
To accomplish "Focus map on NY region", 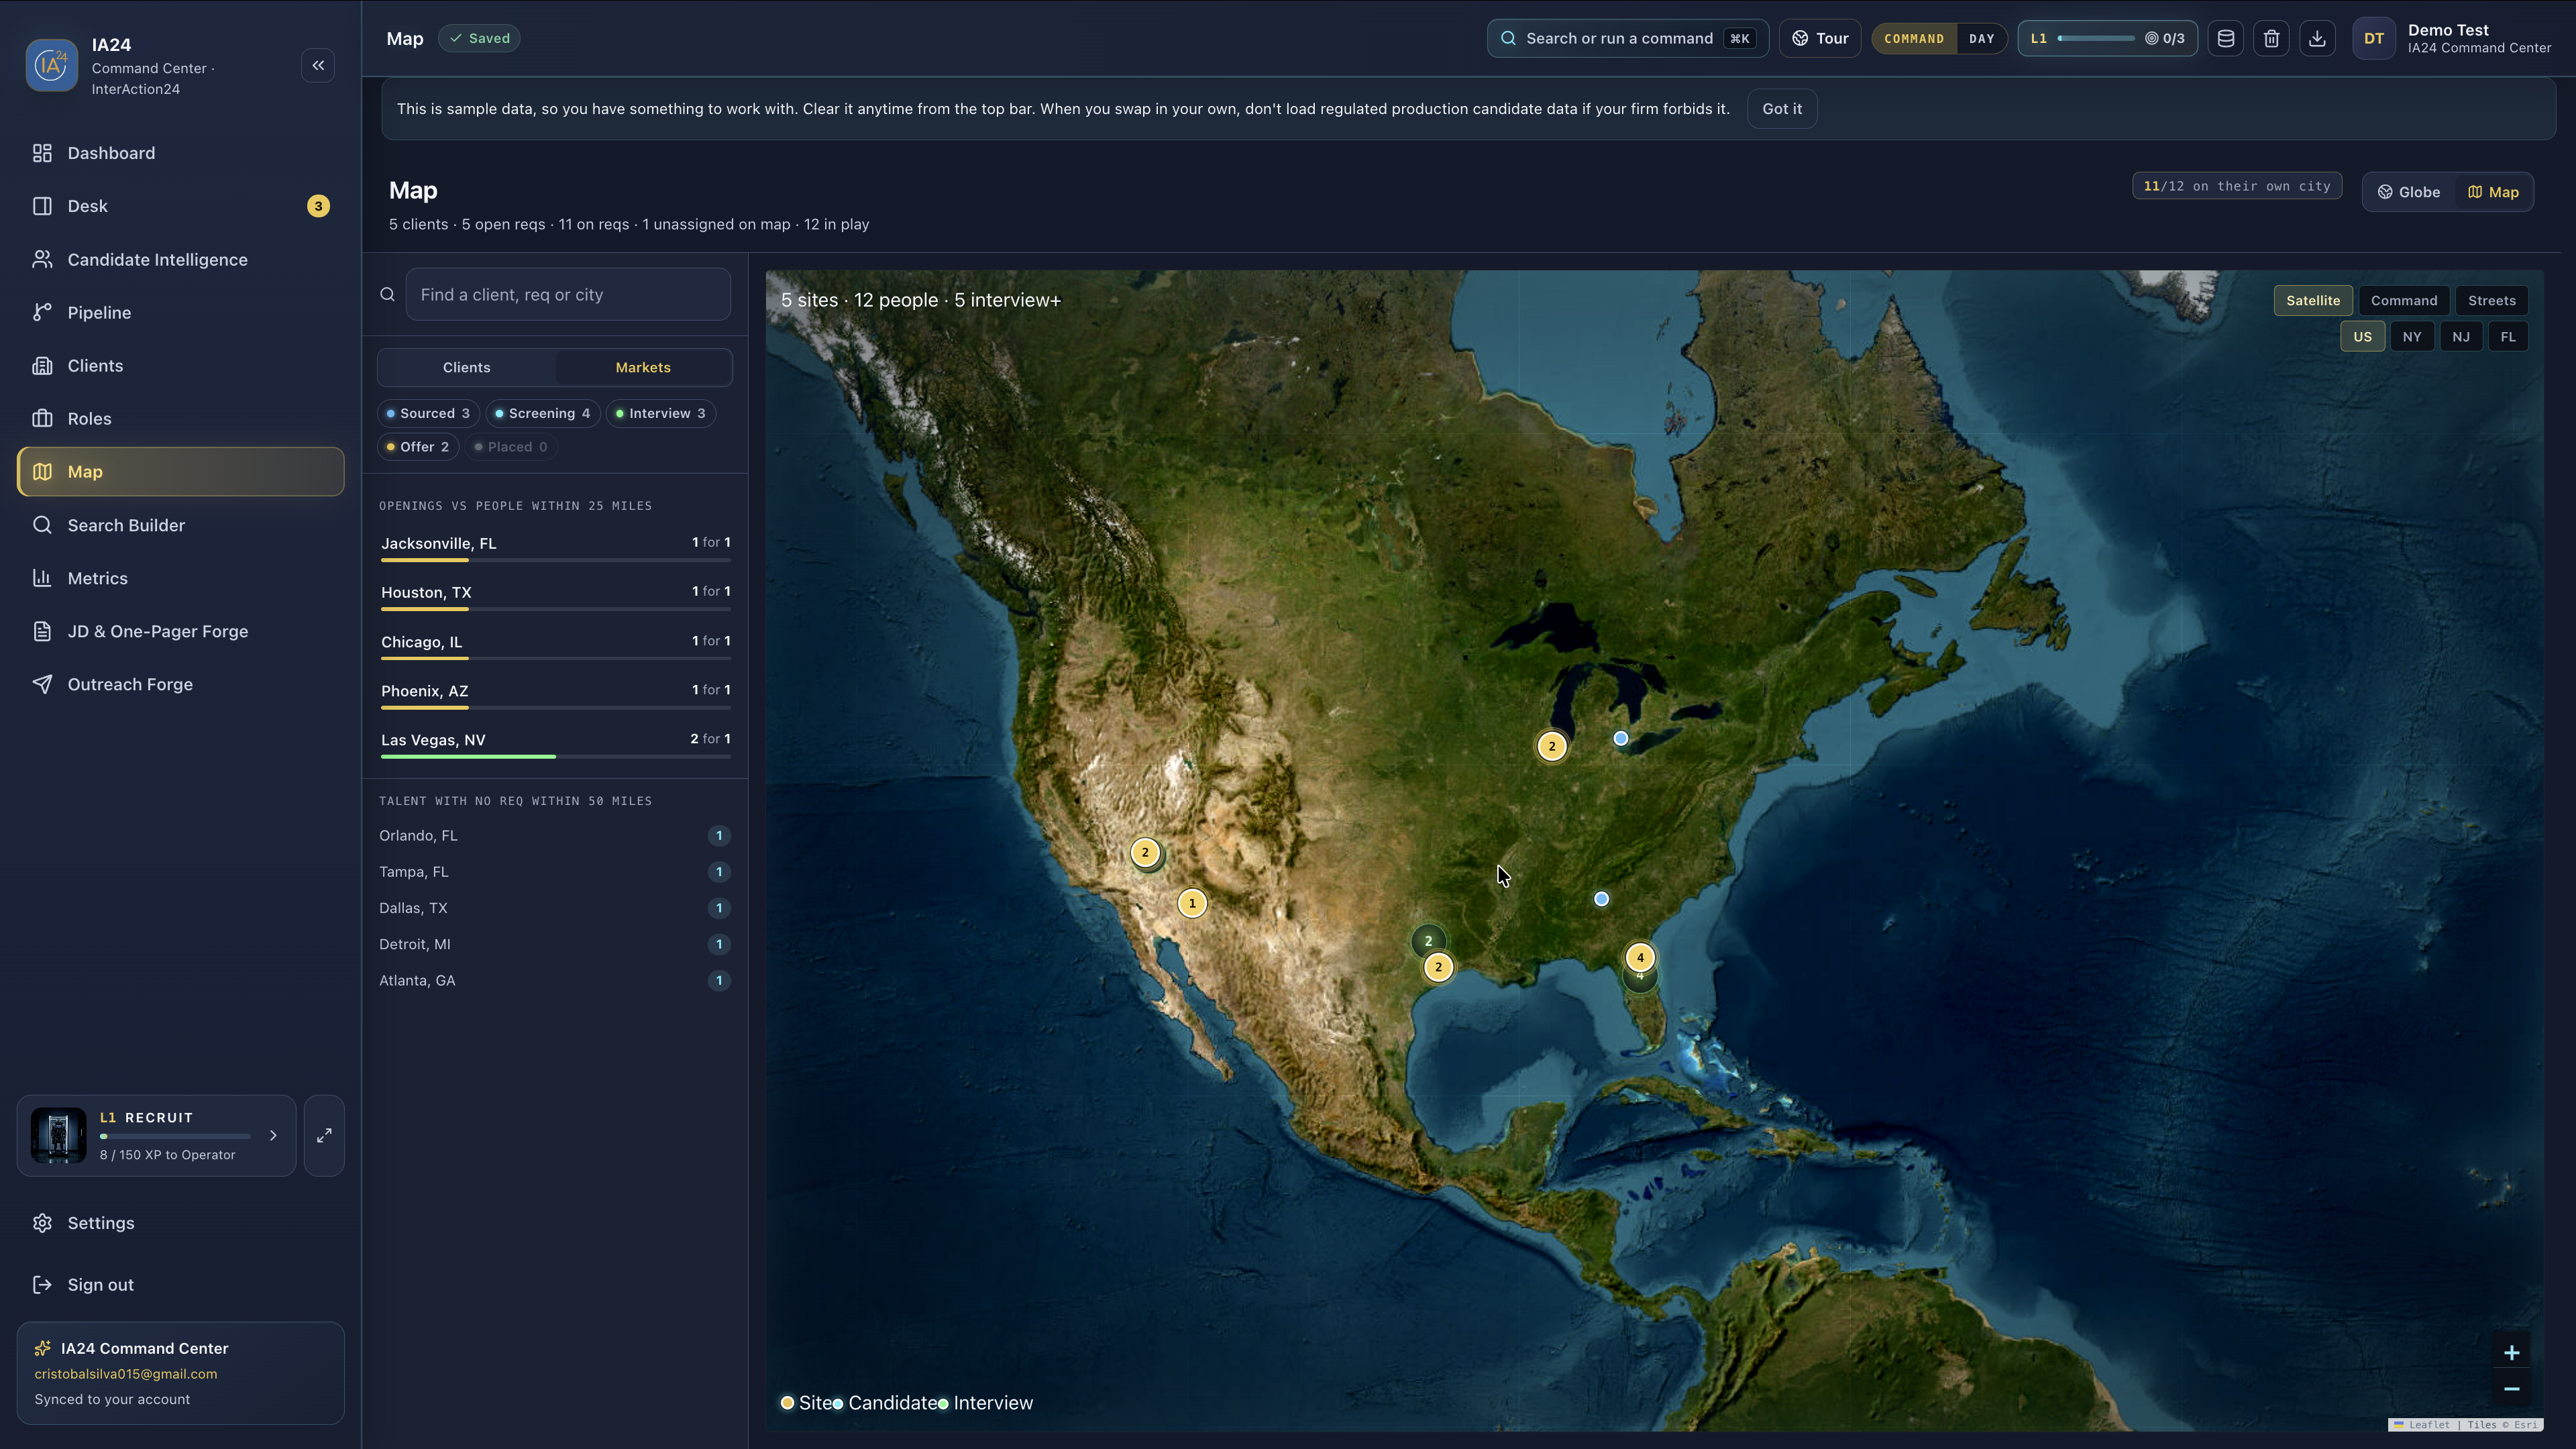I will click(2412, 337).
